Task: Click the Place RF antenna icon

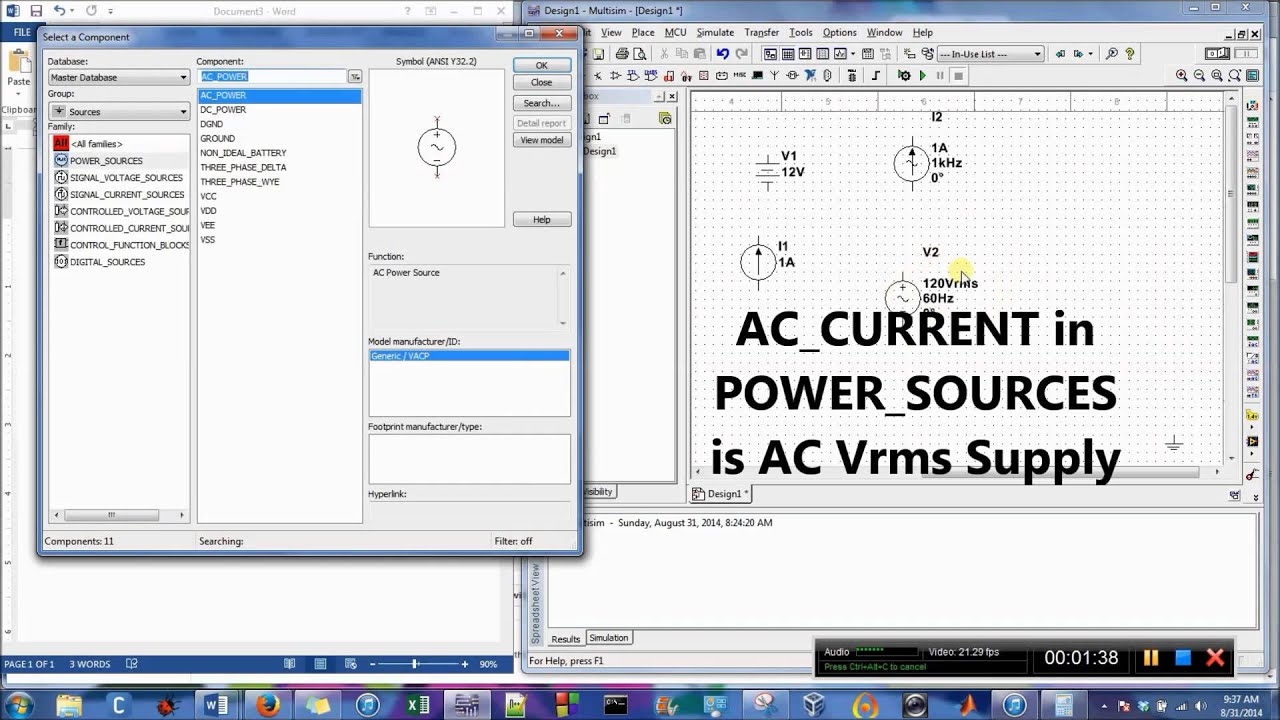Action: pos(774,75)
